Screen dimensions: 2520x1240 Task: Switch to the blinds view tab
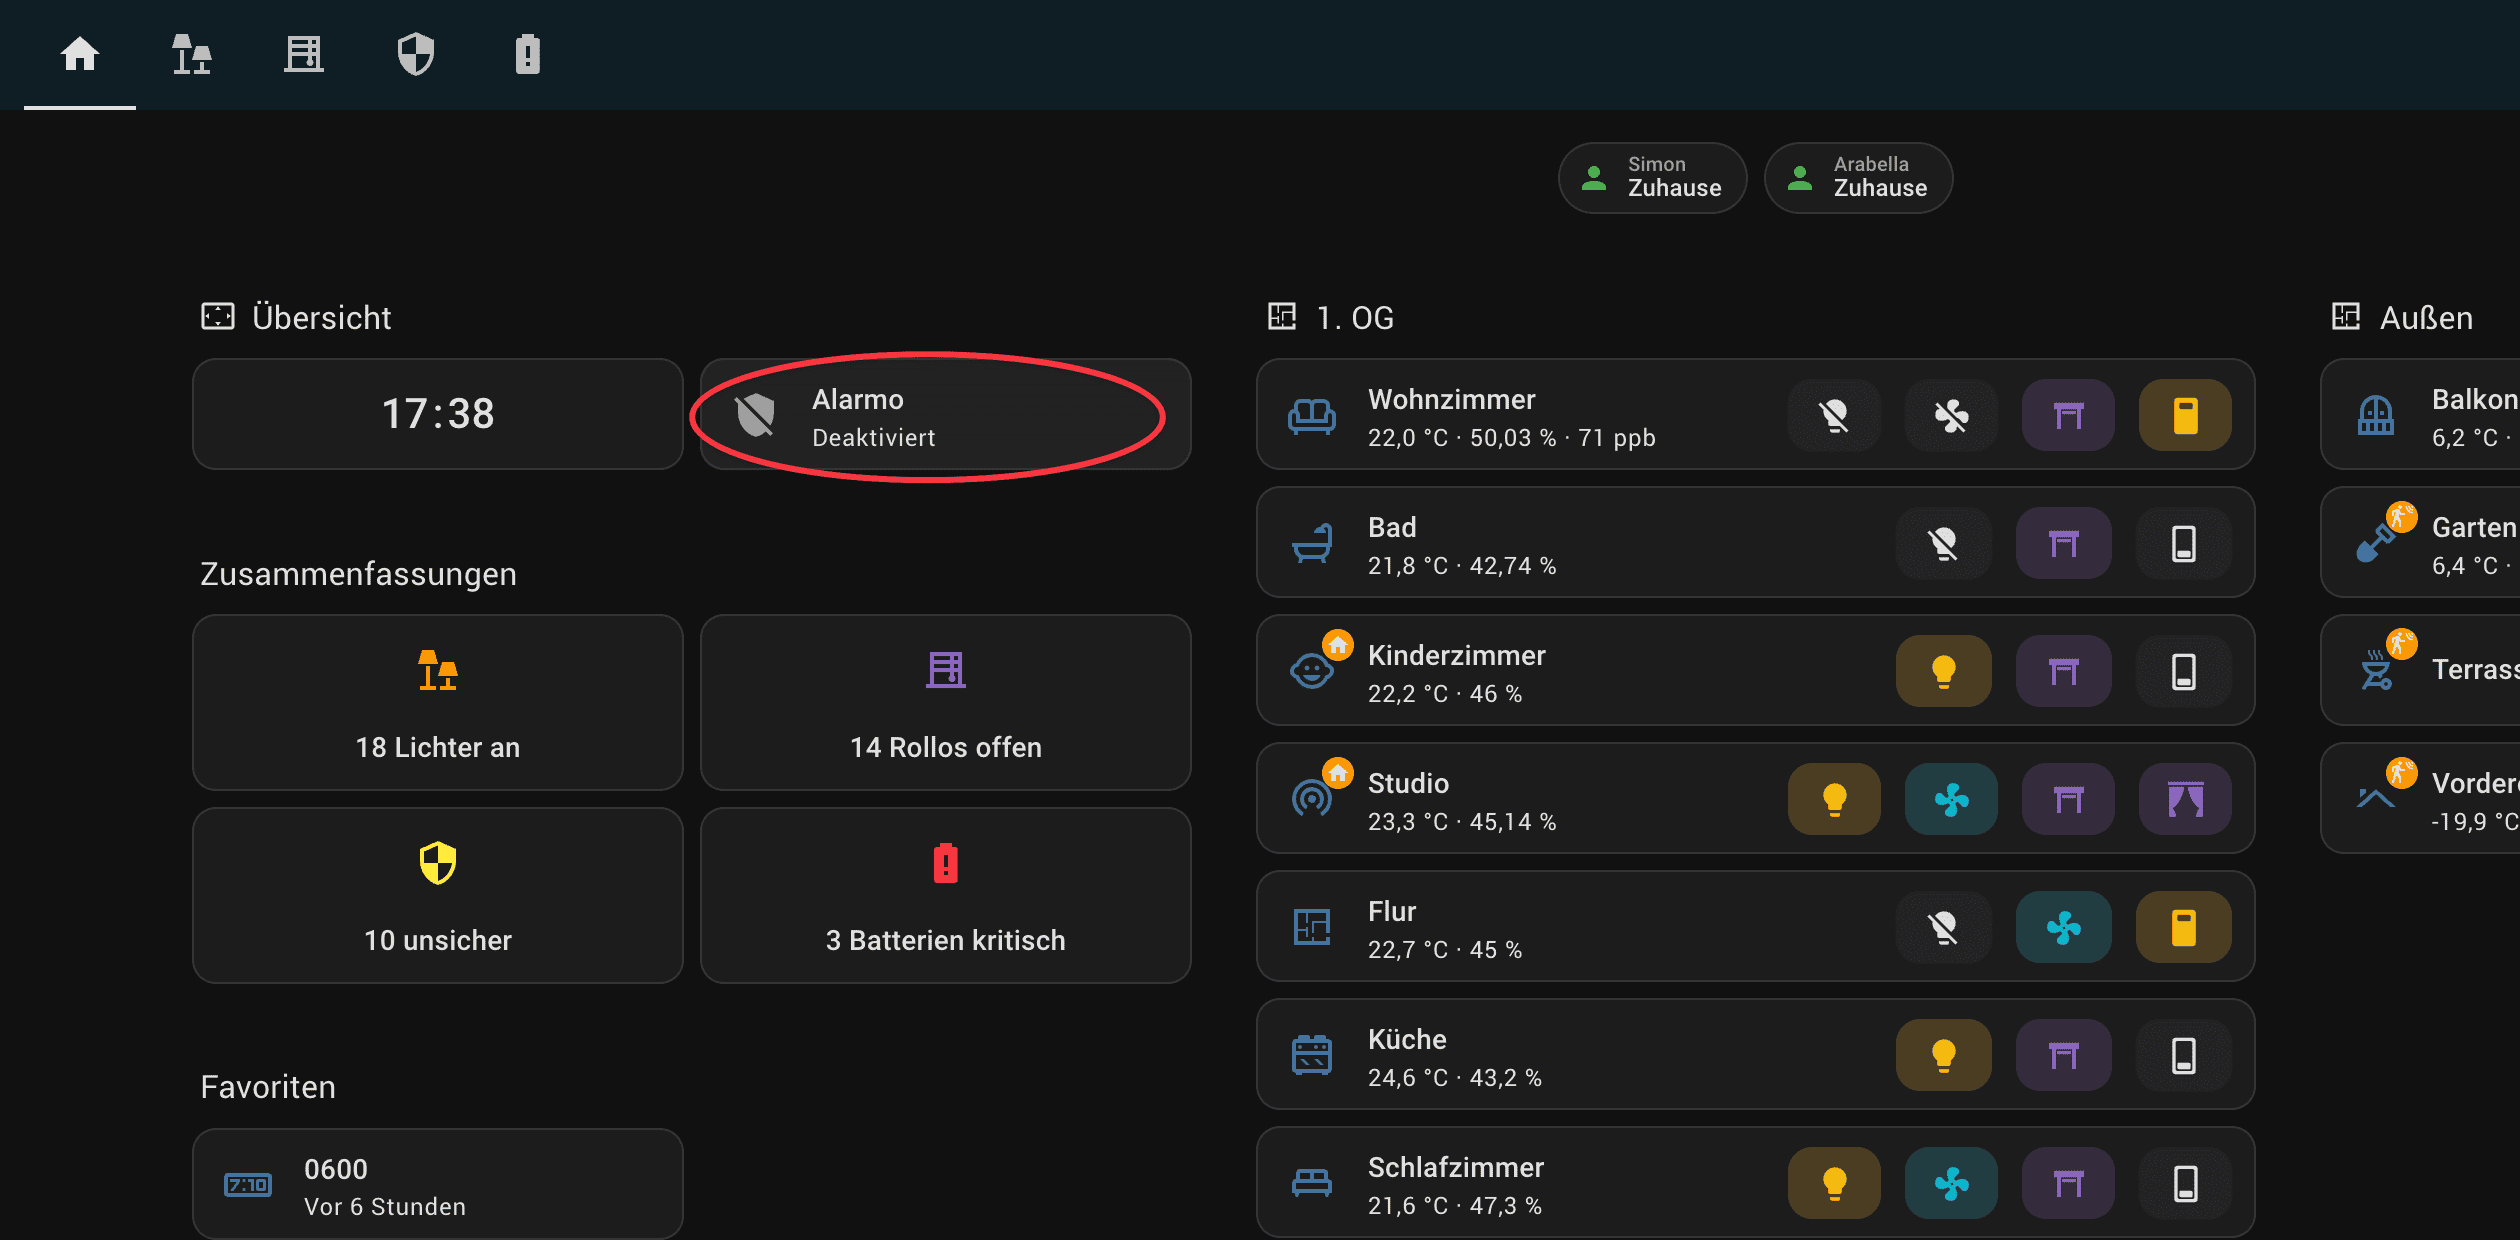303,55
